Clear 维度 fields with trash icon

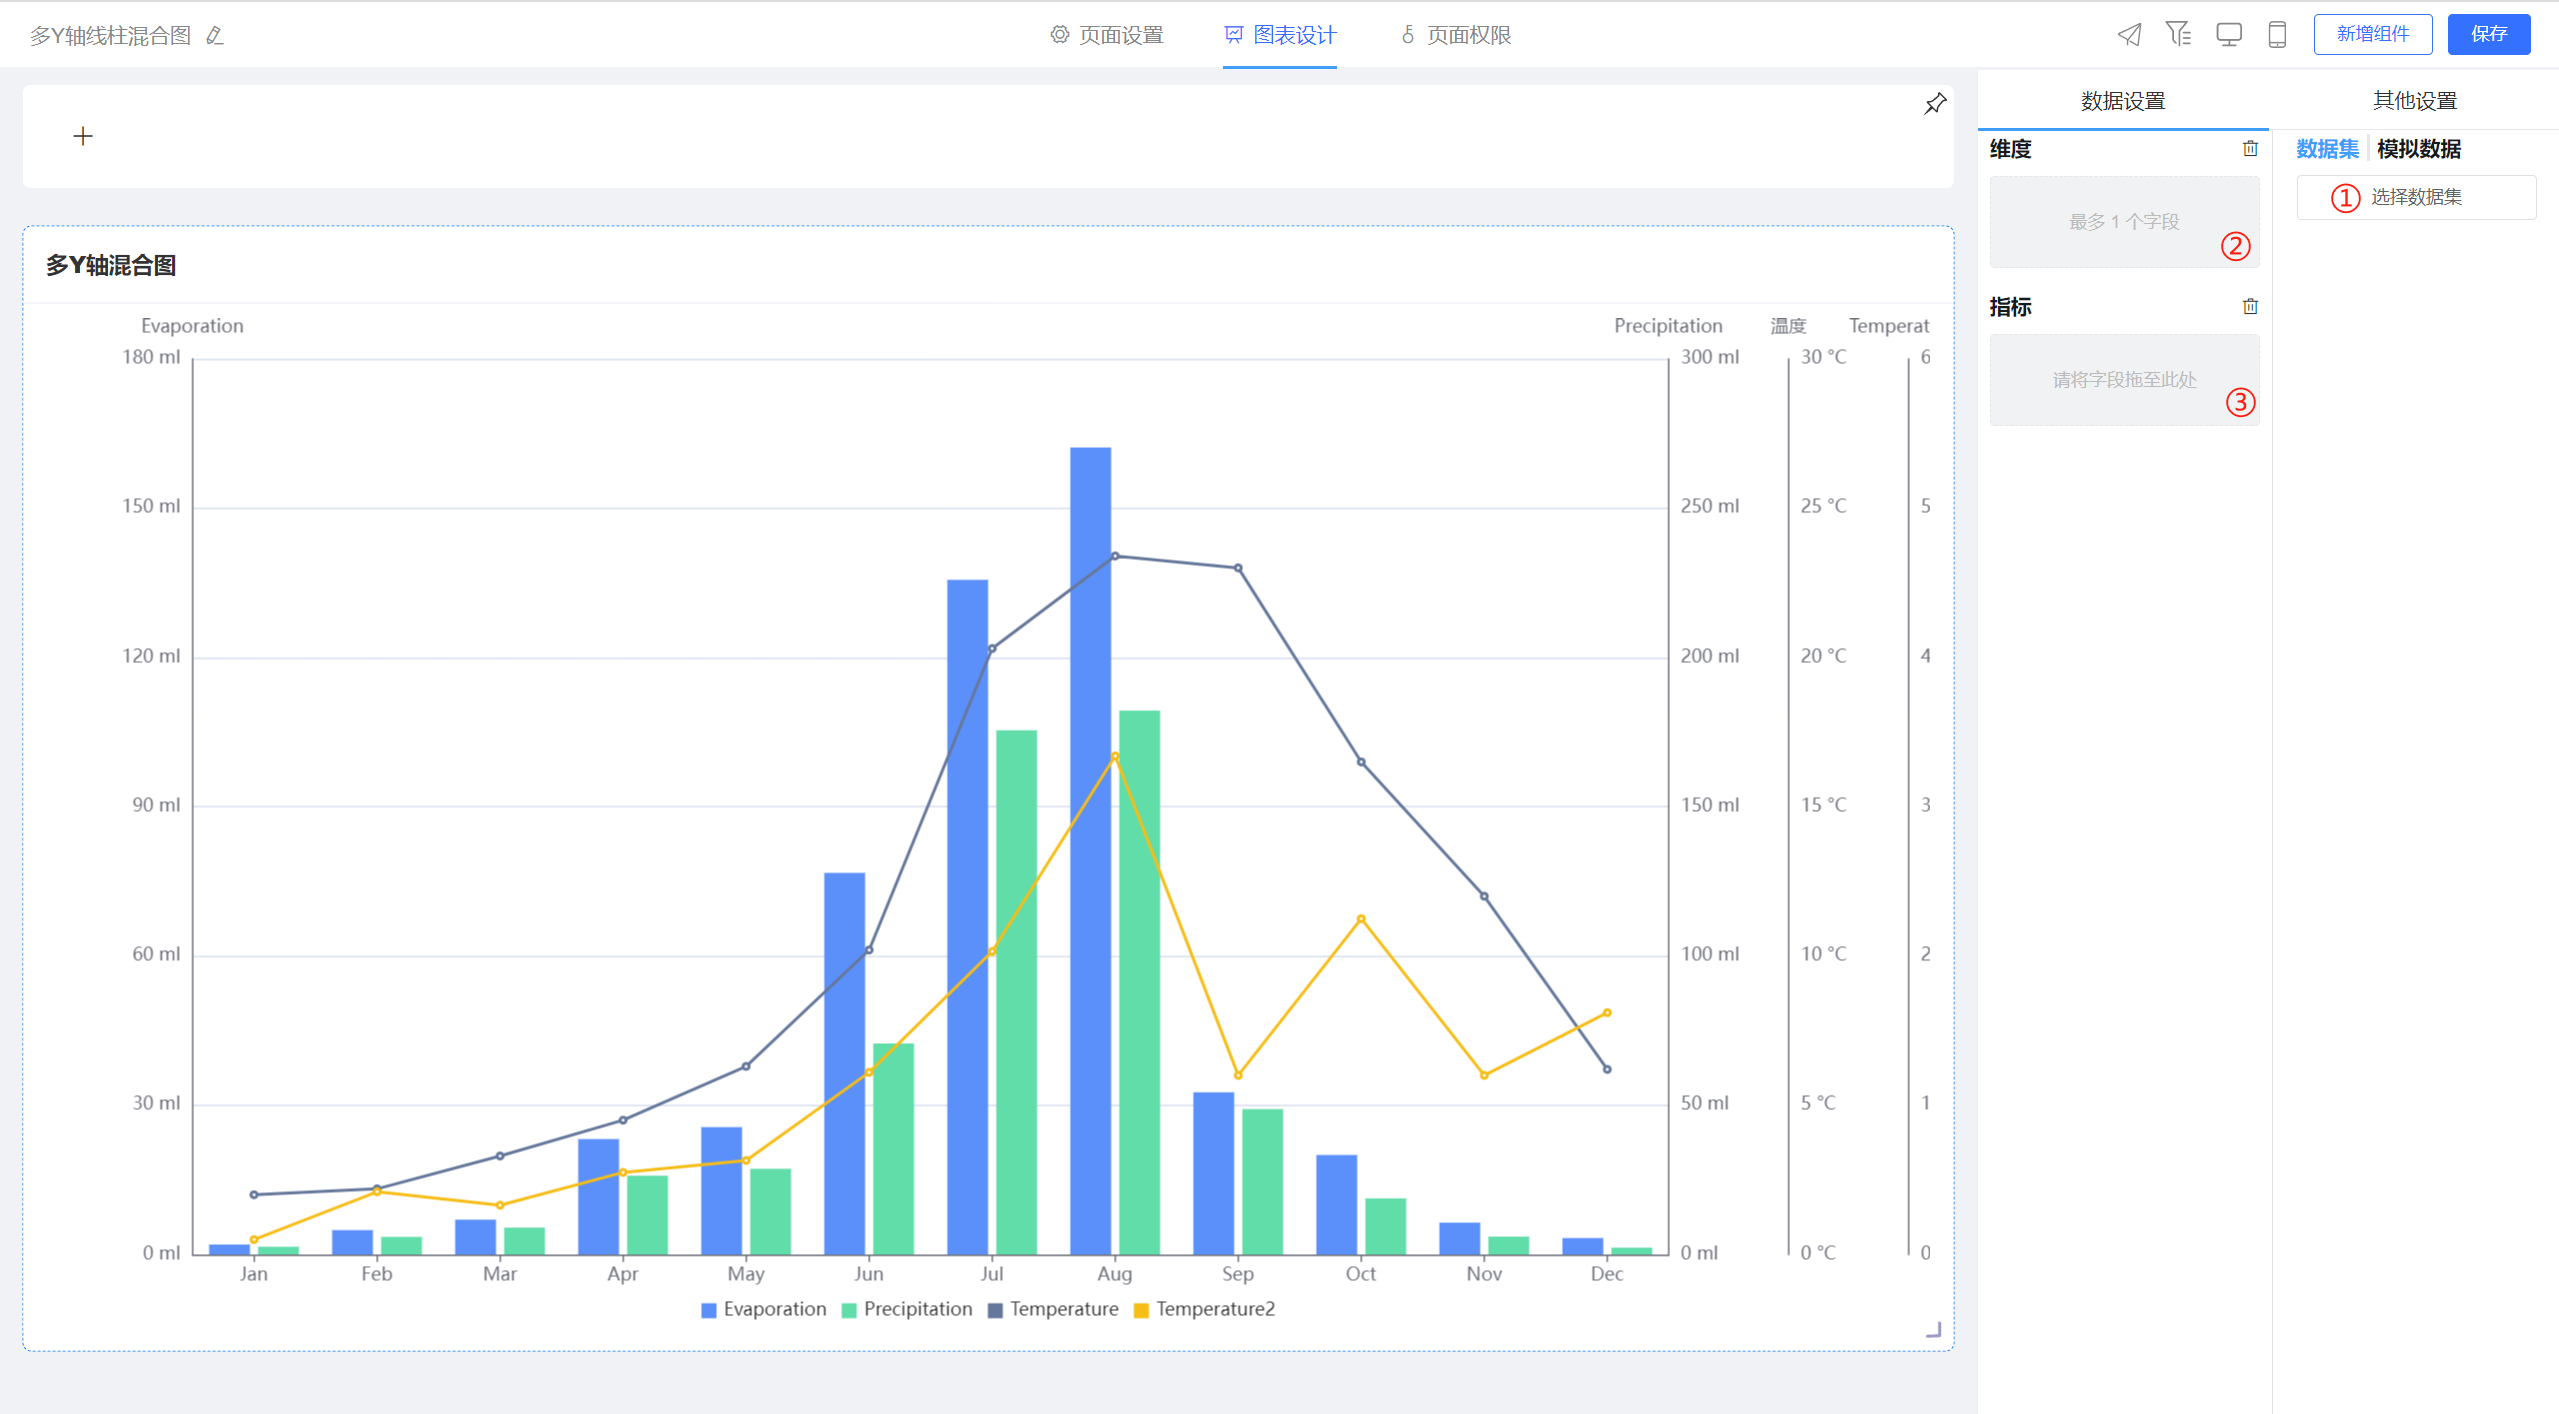pyautogui.click(x=2250, y=149)
